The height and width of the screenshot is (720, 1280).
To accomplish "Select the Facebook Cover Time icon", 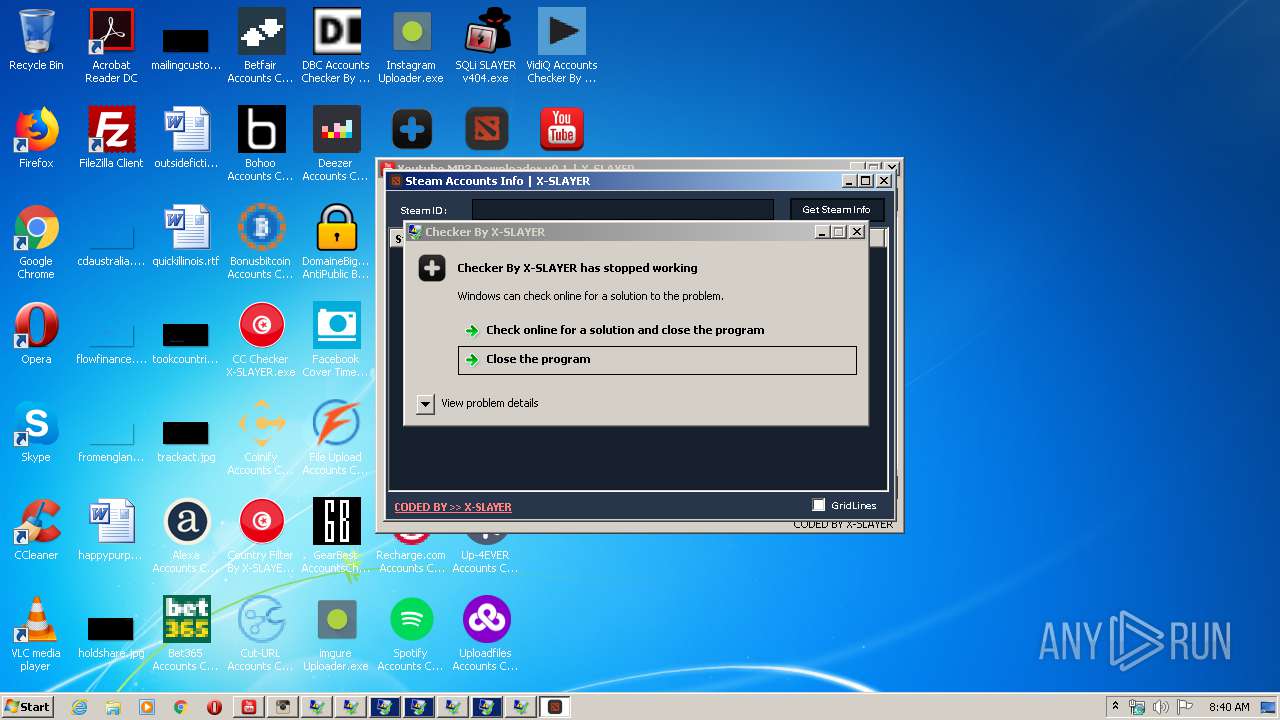I will click(336, 339).
